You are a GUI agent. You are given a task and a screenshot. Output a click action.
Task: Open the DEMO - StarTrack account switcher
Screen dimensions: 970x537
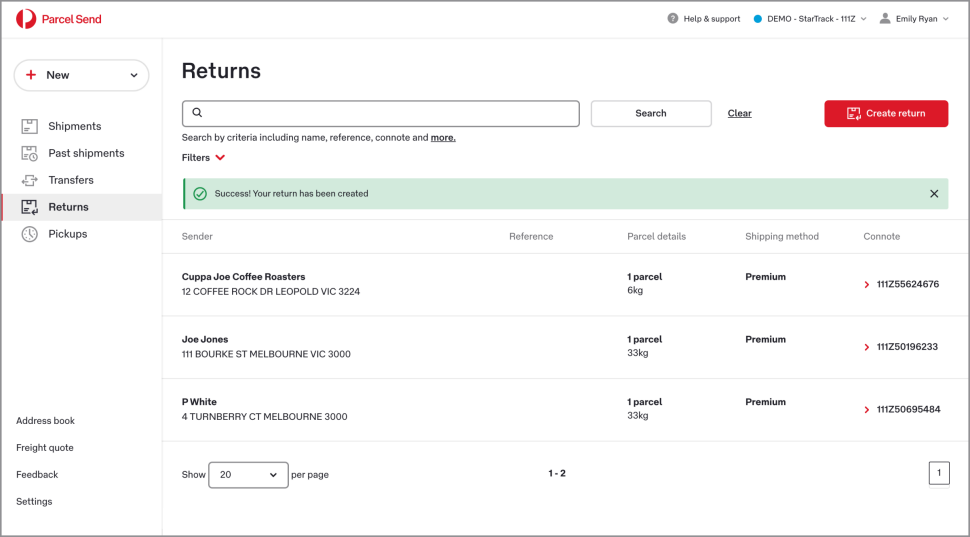click(x=810, y=19)
